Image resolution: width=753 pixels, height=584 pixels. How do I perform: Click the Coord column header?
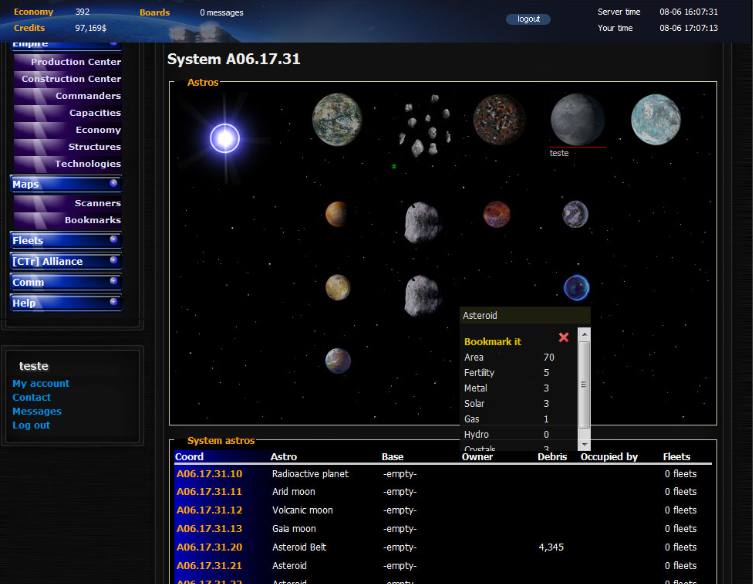(189, 457)
